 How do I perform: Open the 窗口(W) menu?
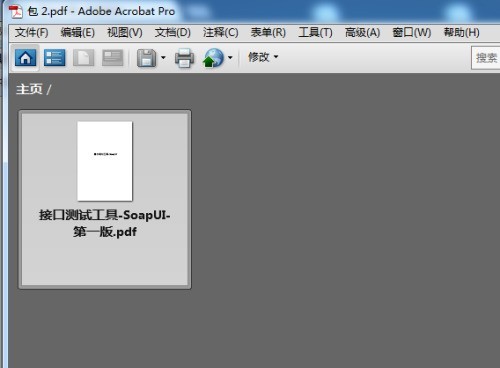click(412, 33)
